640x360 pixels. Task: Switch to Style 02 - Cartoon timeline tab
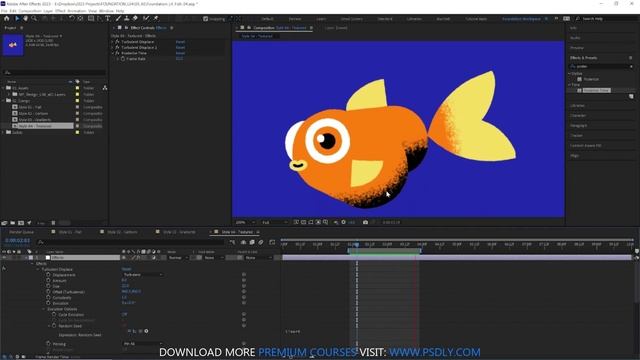pyautogui.click(x=122, y=232)
